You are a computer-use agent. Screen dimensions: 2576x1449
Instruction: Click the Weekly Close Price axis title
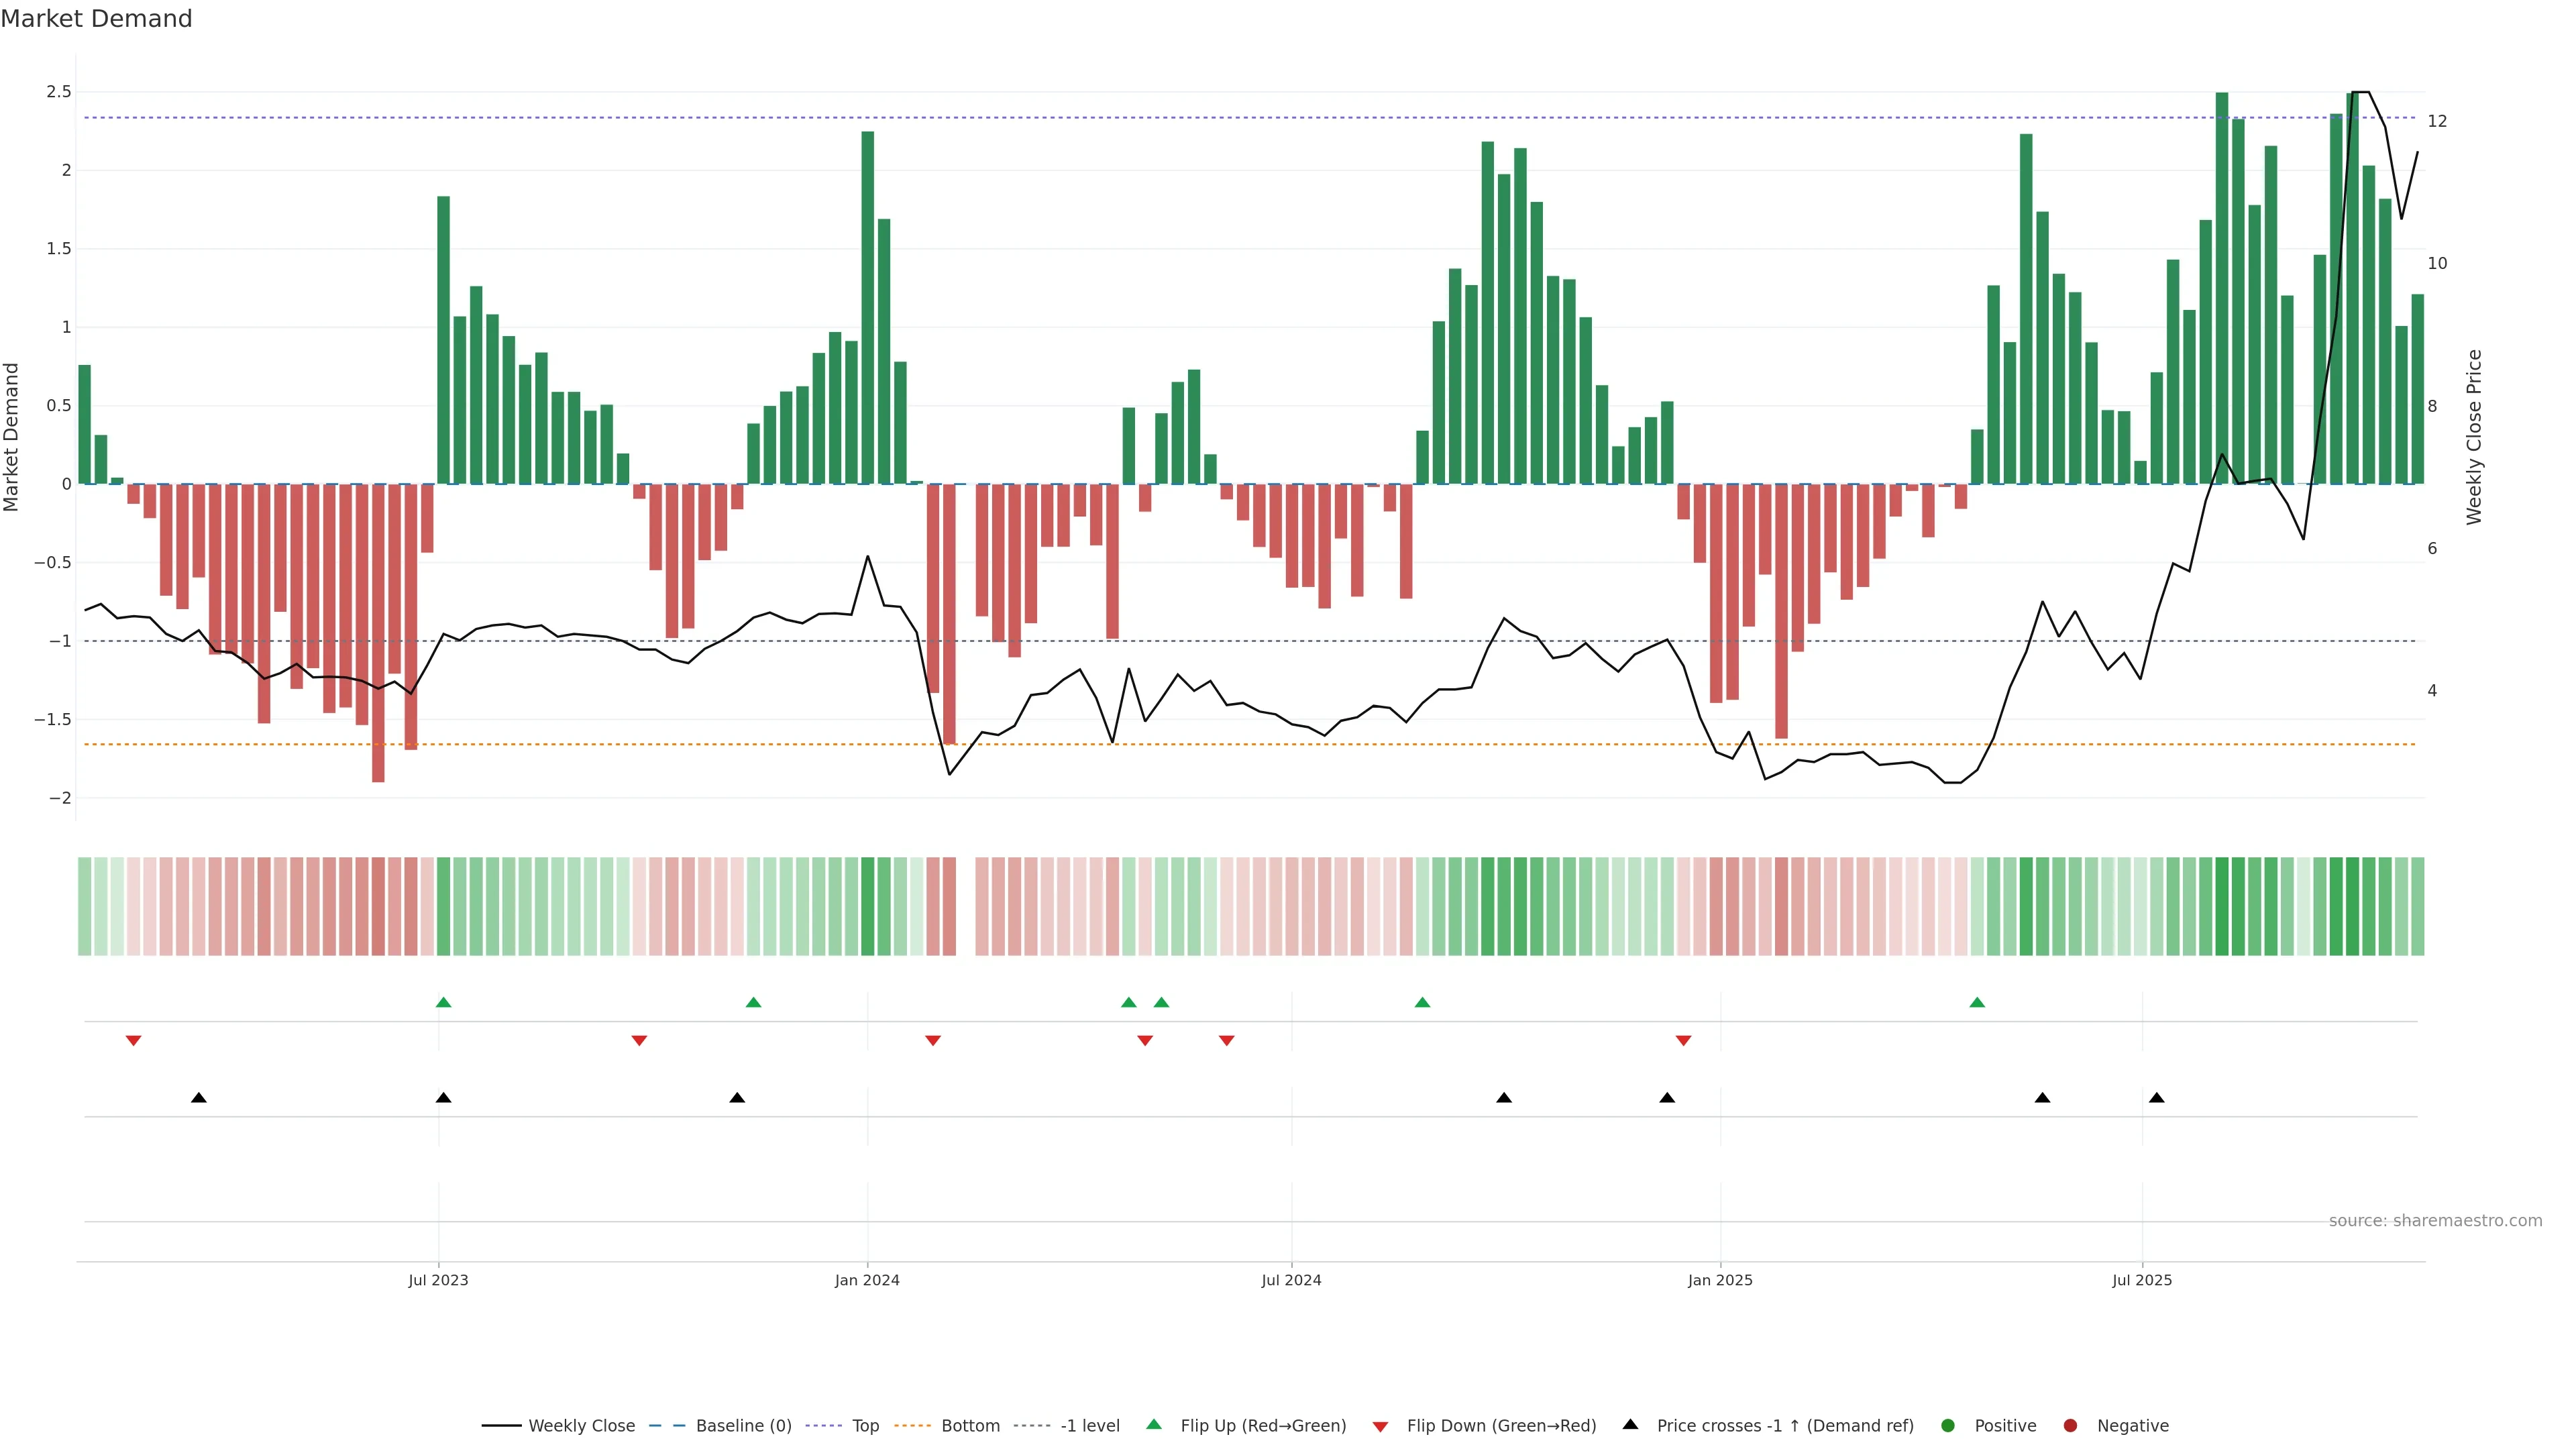click(2474, 437)
